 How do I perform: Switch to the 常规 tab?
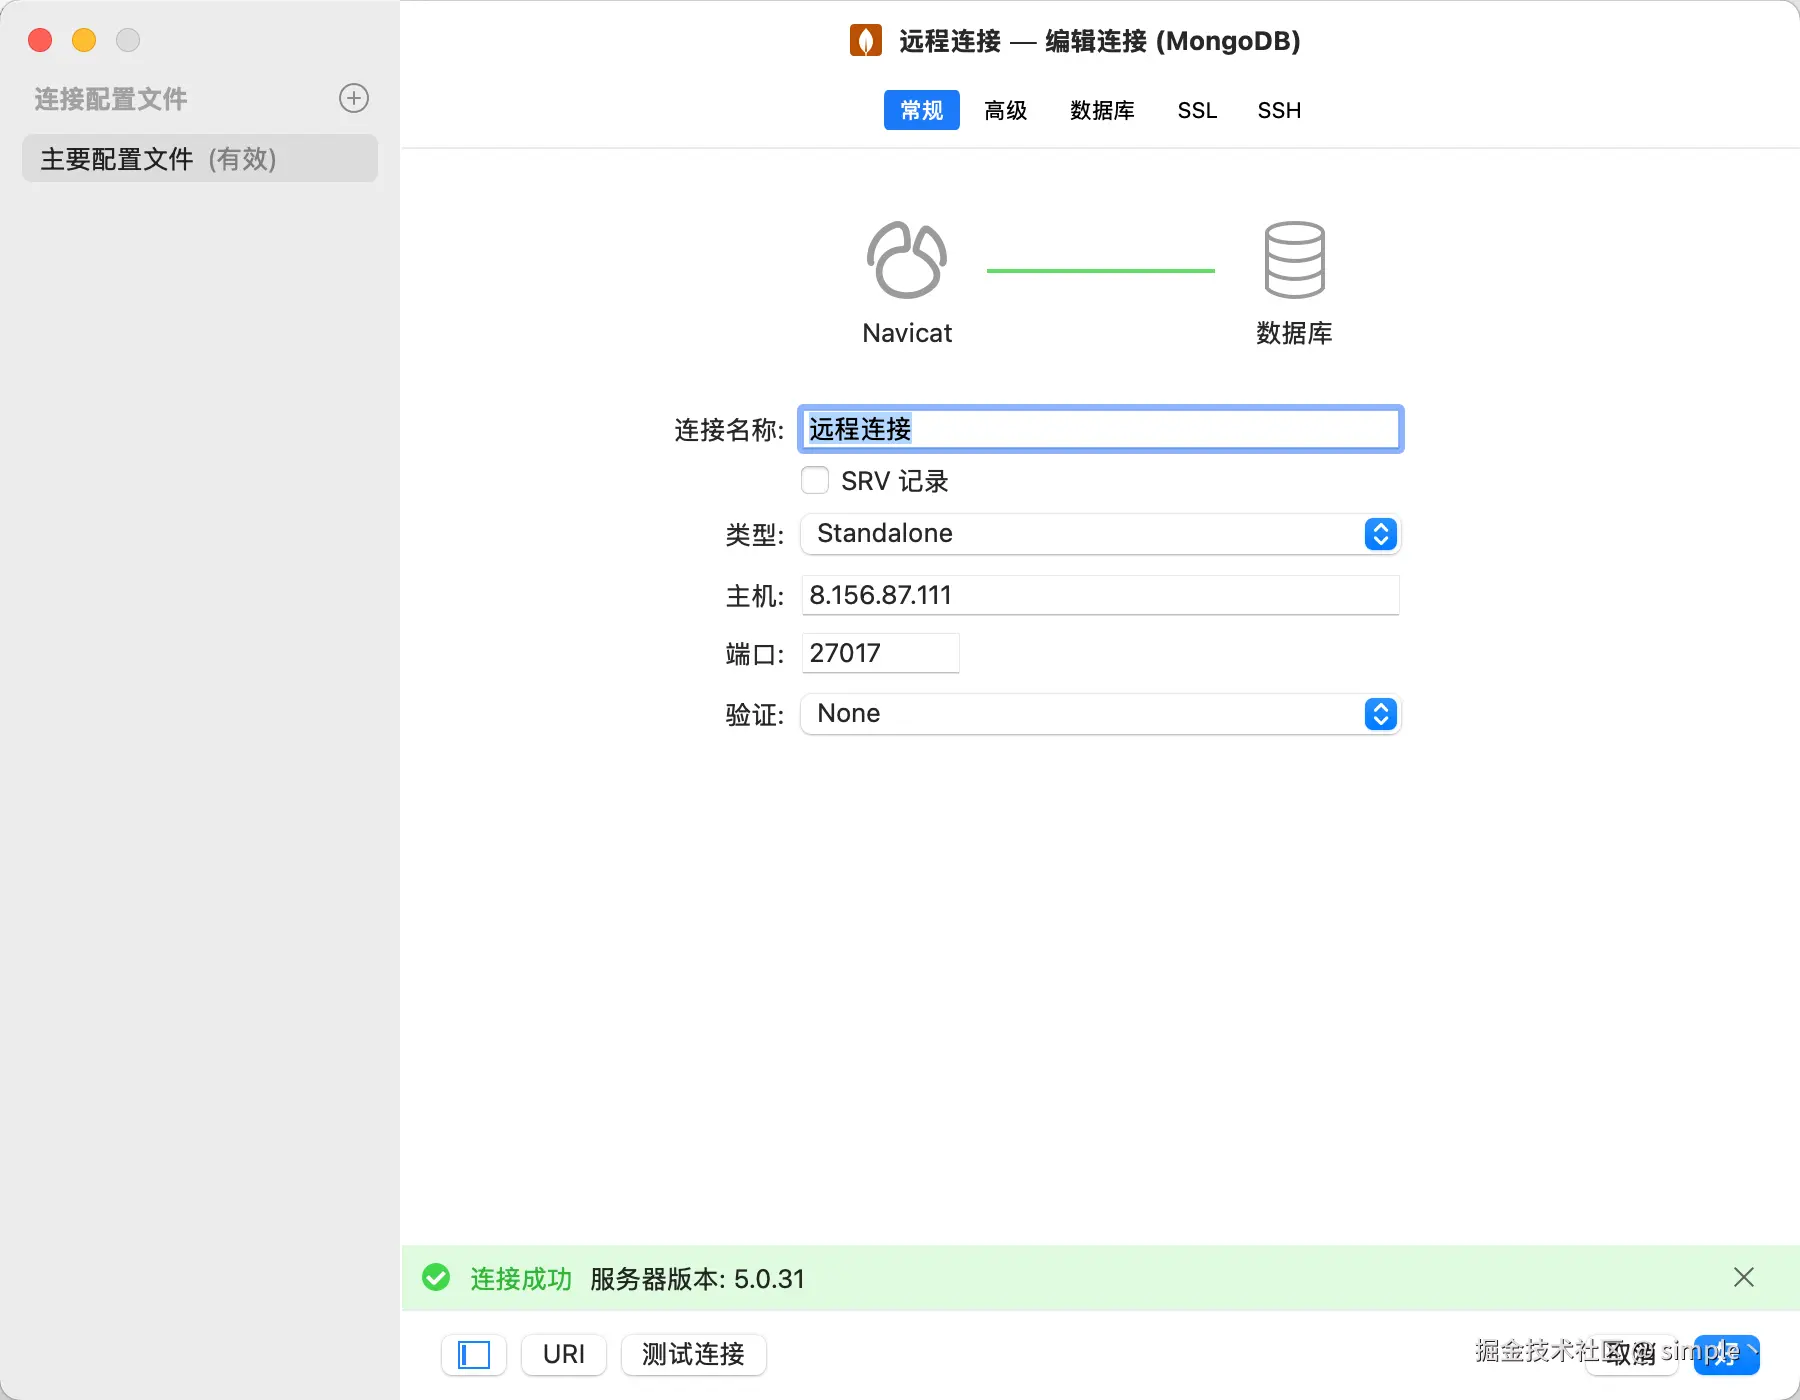coord(921,110)
